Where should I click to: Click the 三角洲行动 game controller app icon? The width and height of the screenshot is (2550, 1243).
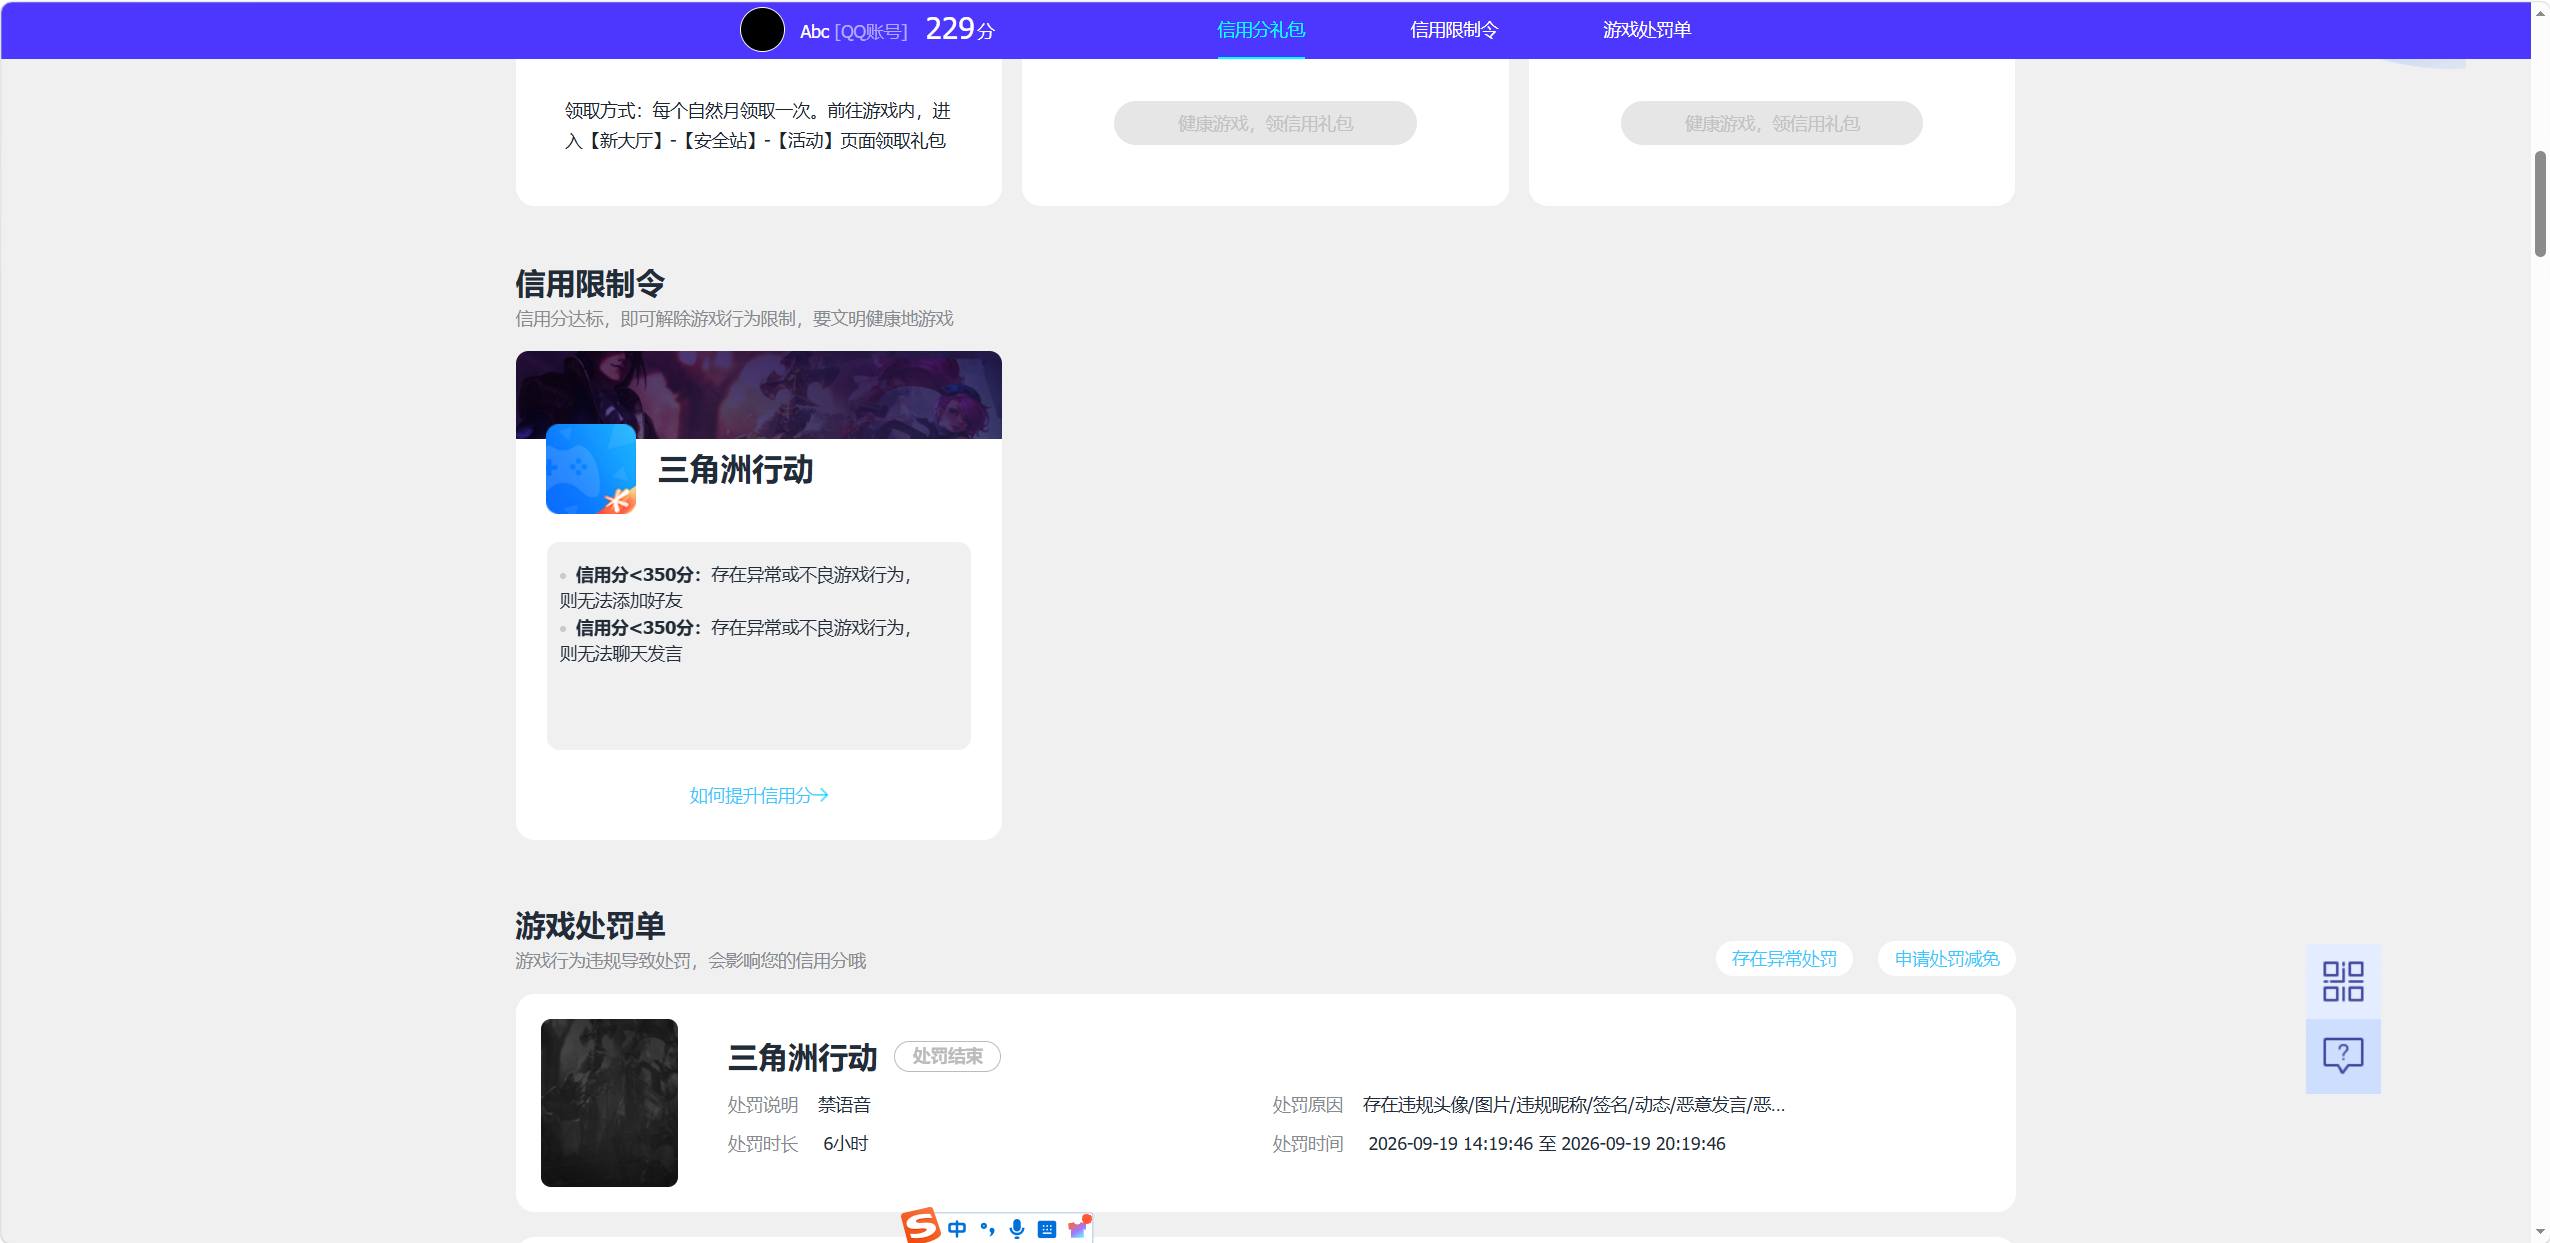[x=591, y=469]
